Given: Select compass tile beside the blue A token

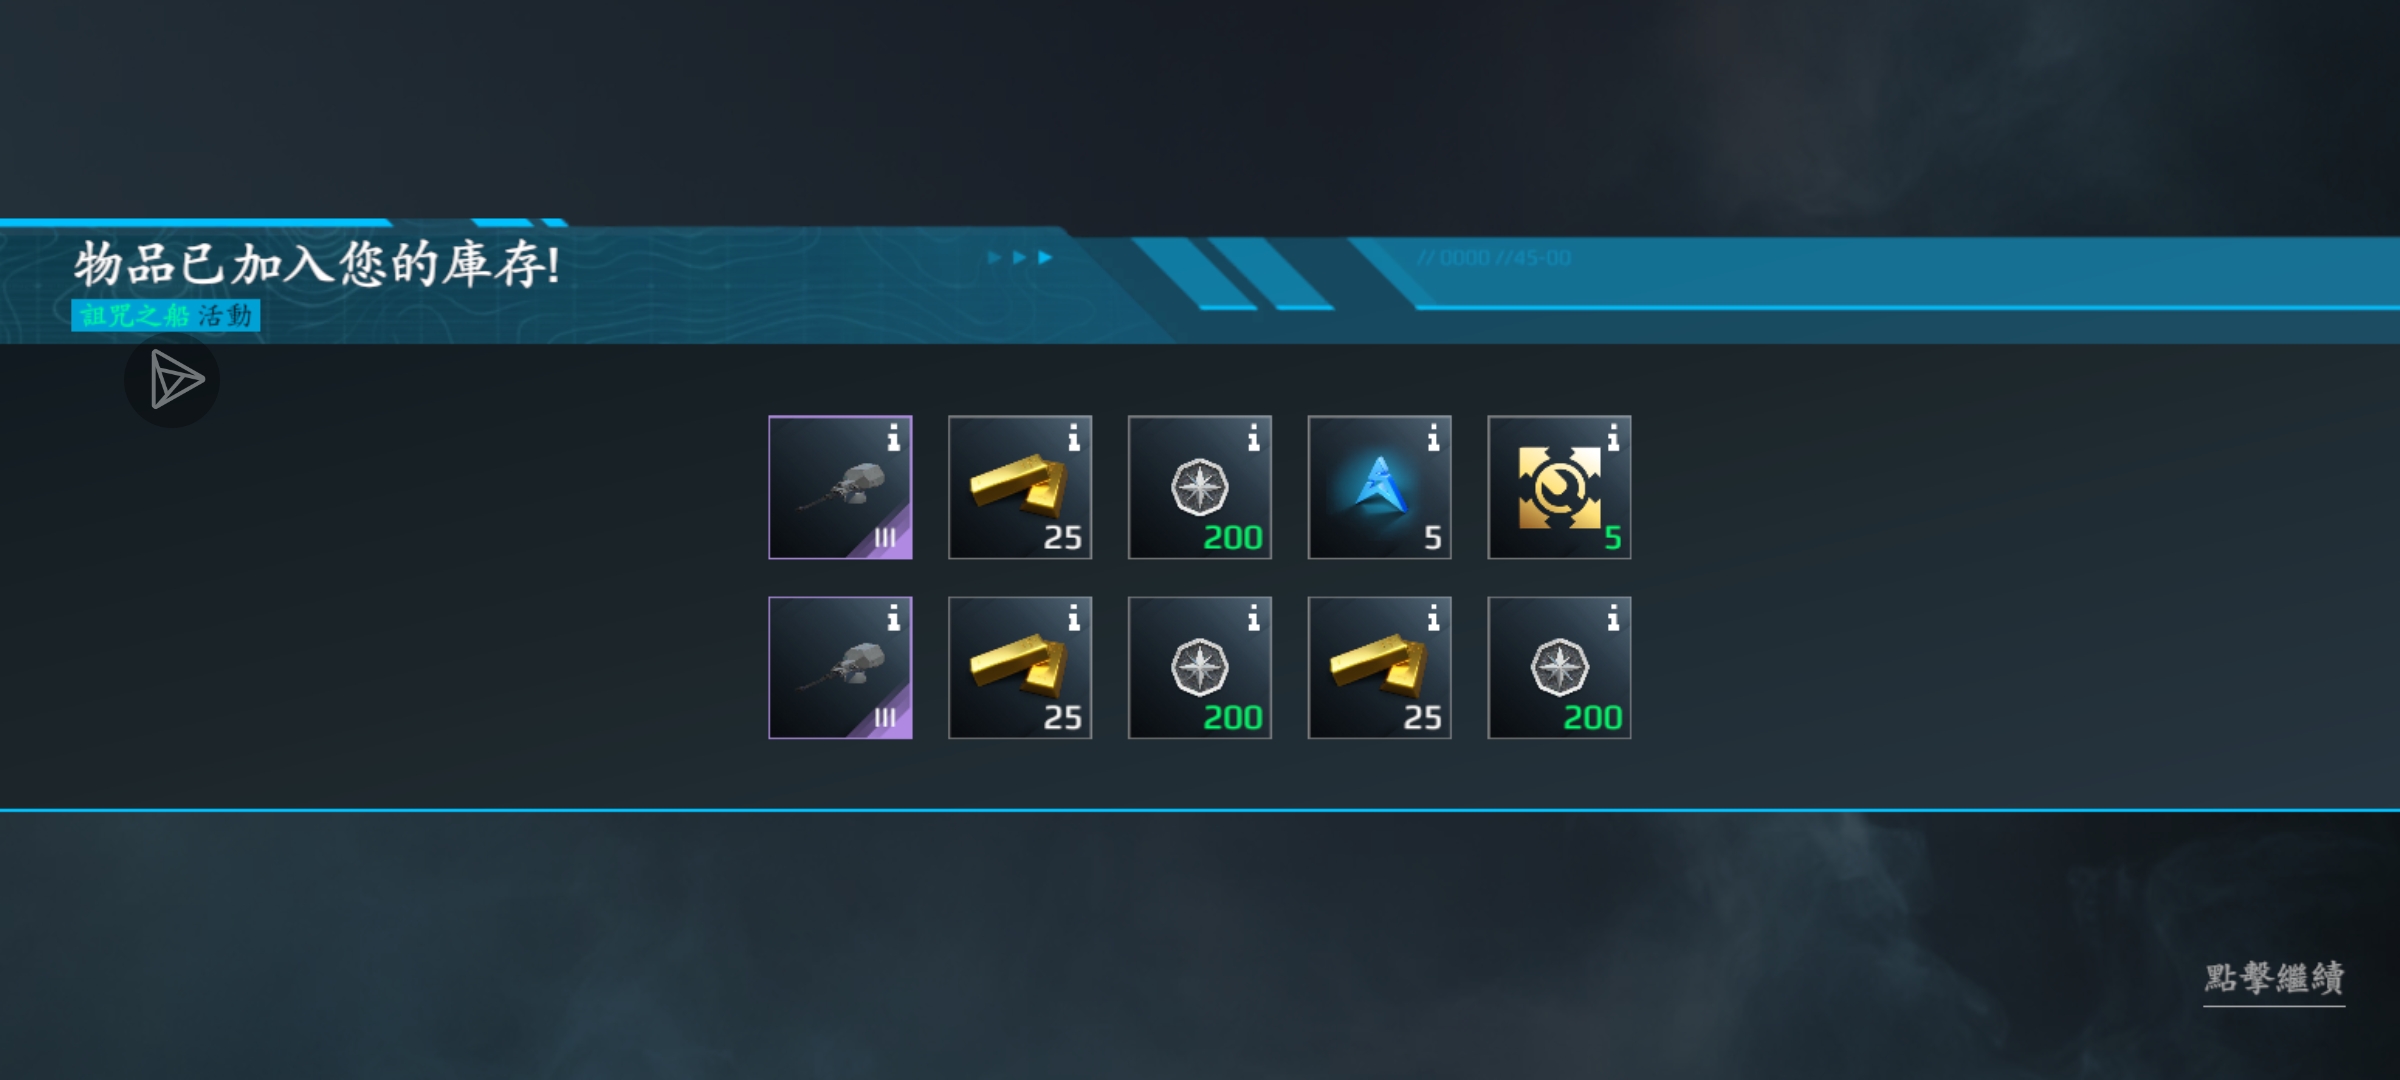Looking at the screenshot, I should [x=1199, y=487].
